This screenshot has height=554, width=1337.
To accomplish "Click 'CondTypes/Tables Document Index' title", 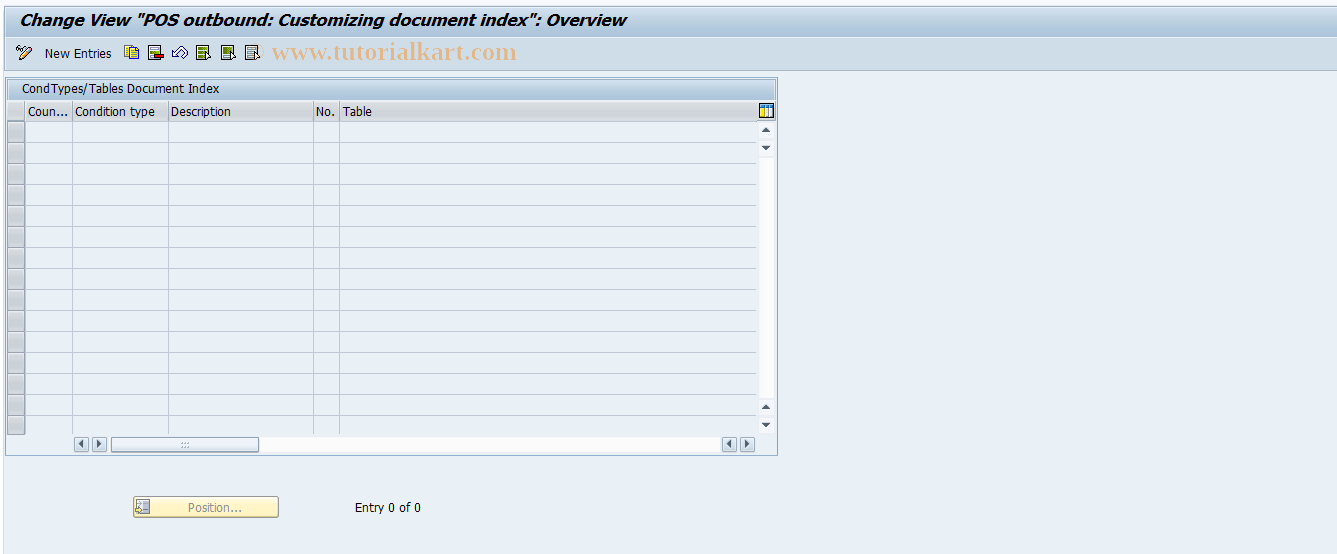I will pyautogui.click(x=120, y=89).
